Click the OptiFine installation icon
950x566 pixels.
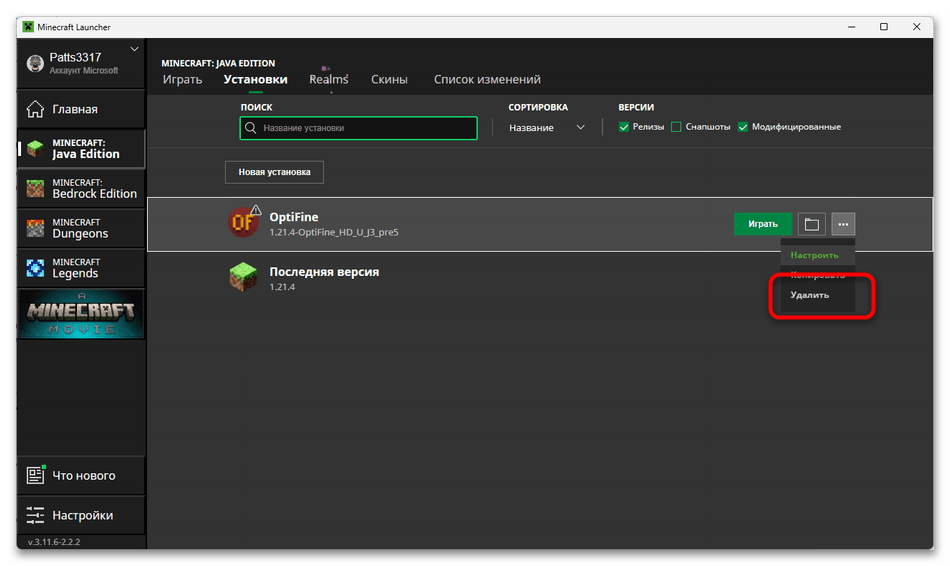[x=244, y=222]
